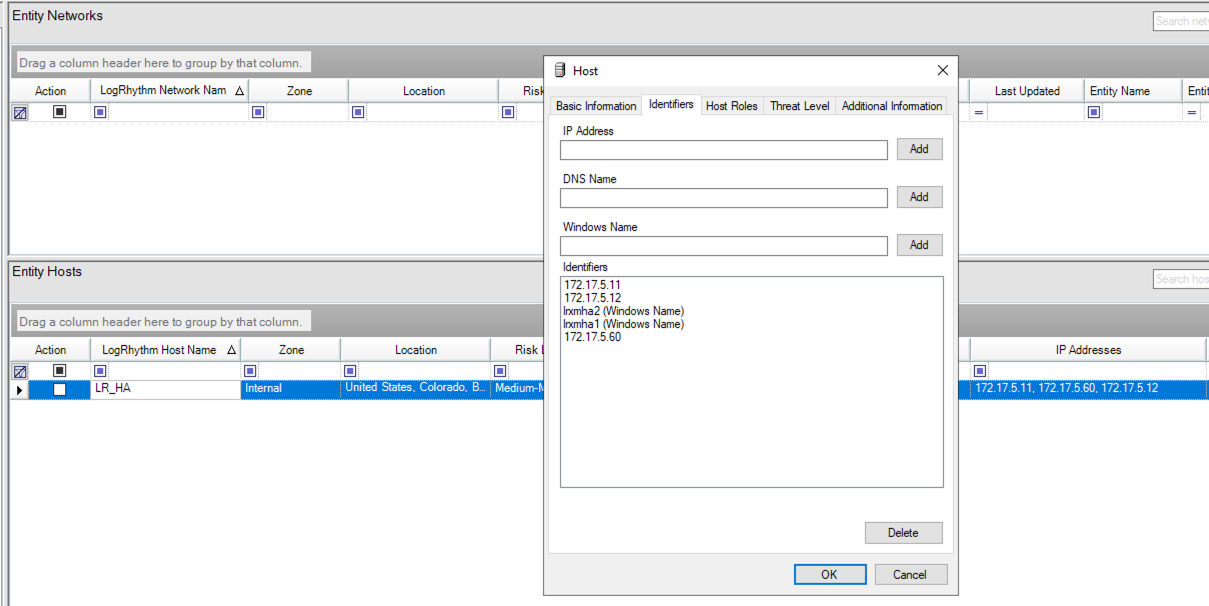This screenshot has width=1209, height=606.
Task: Click the filter operator icon under Entity Name column
Action: coord(1094,112)
